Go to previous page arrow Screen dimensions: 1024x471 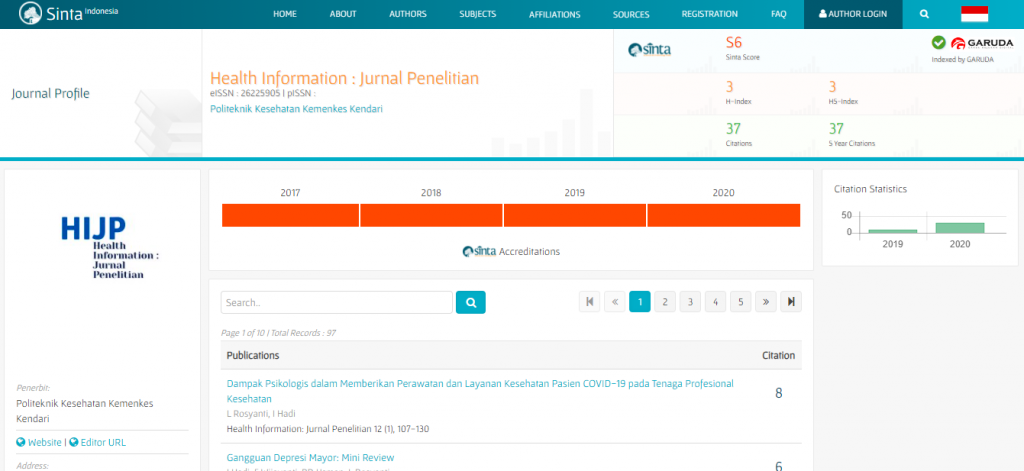pos(615,302)
